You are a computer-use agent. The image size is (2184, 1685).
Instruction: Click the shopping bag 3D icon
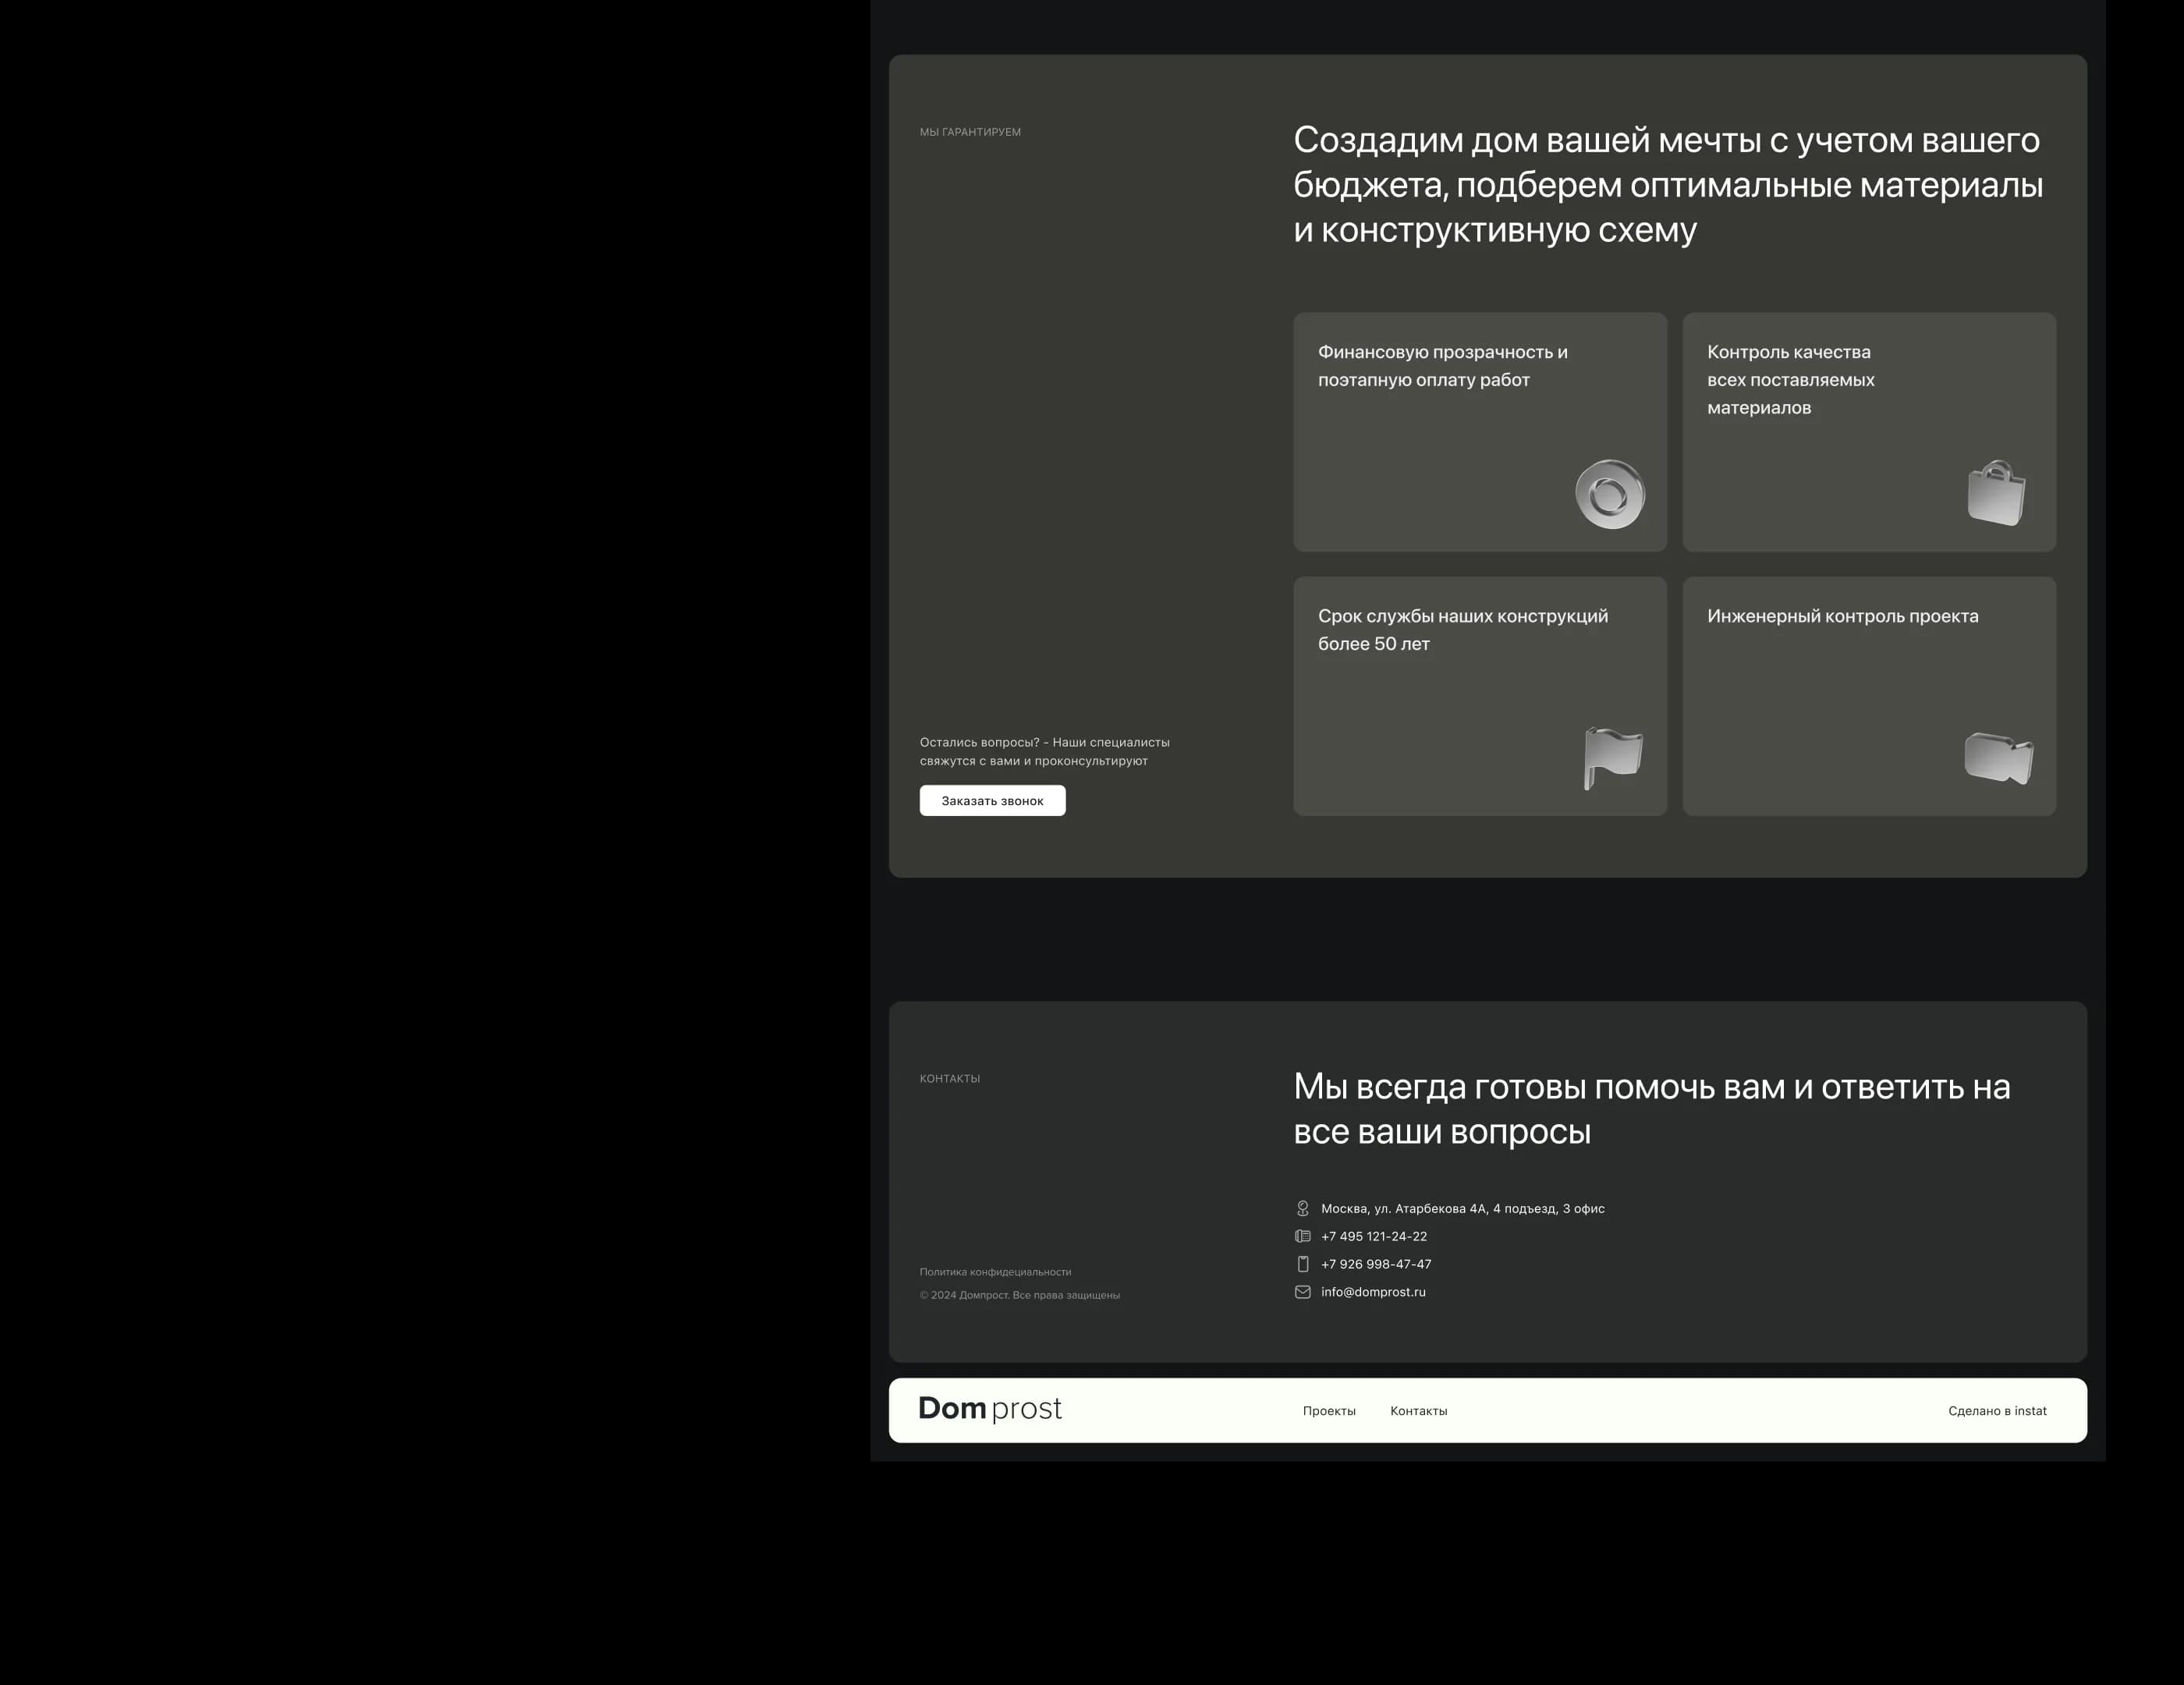coord(1996,493)
